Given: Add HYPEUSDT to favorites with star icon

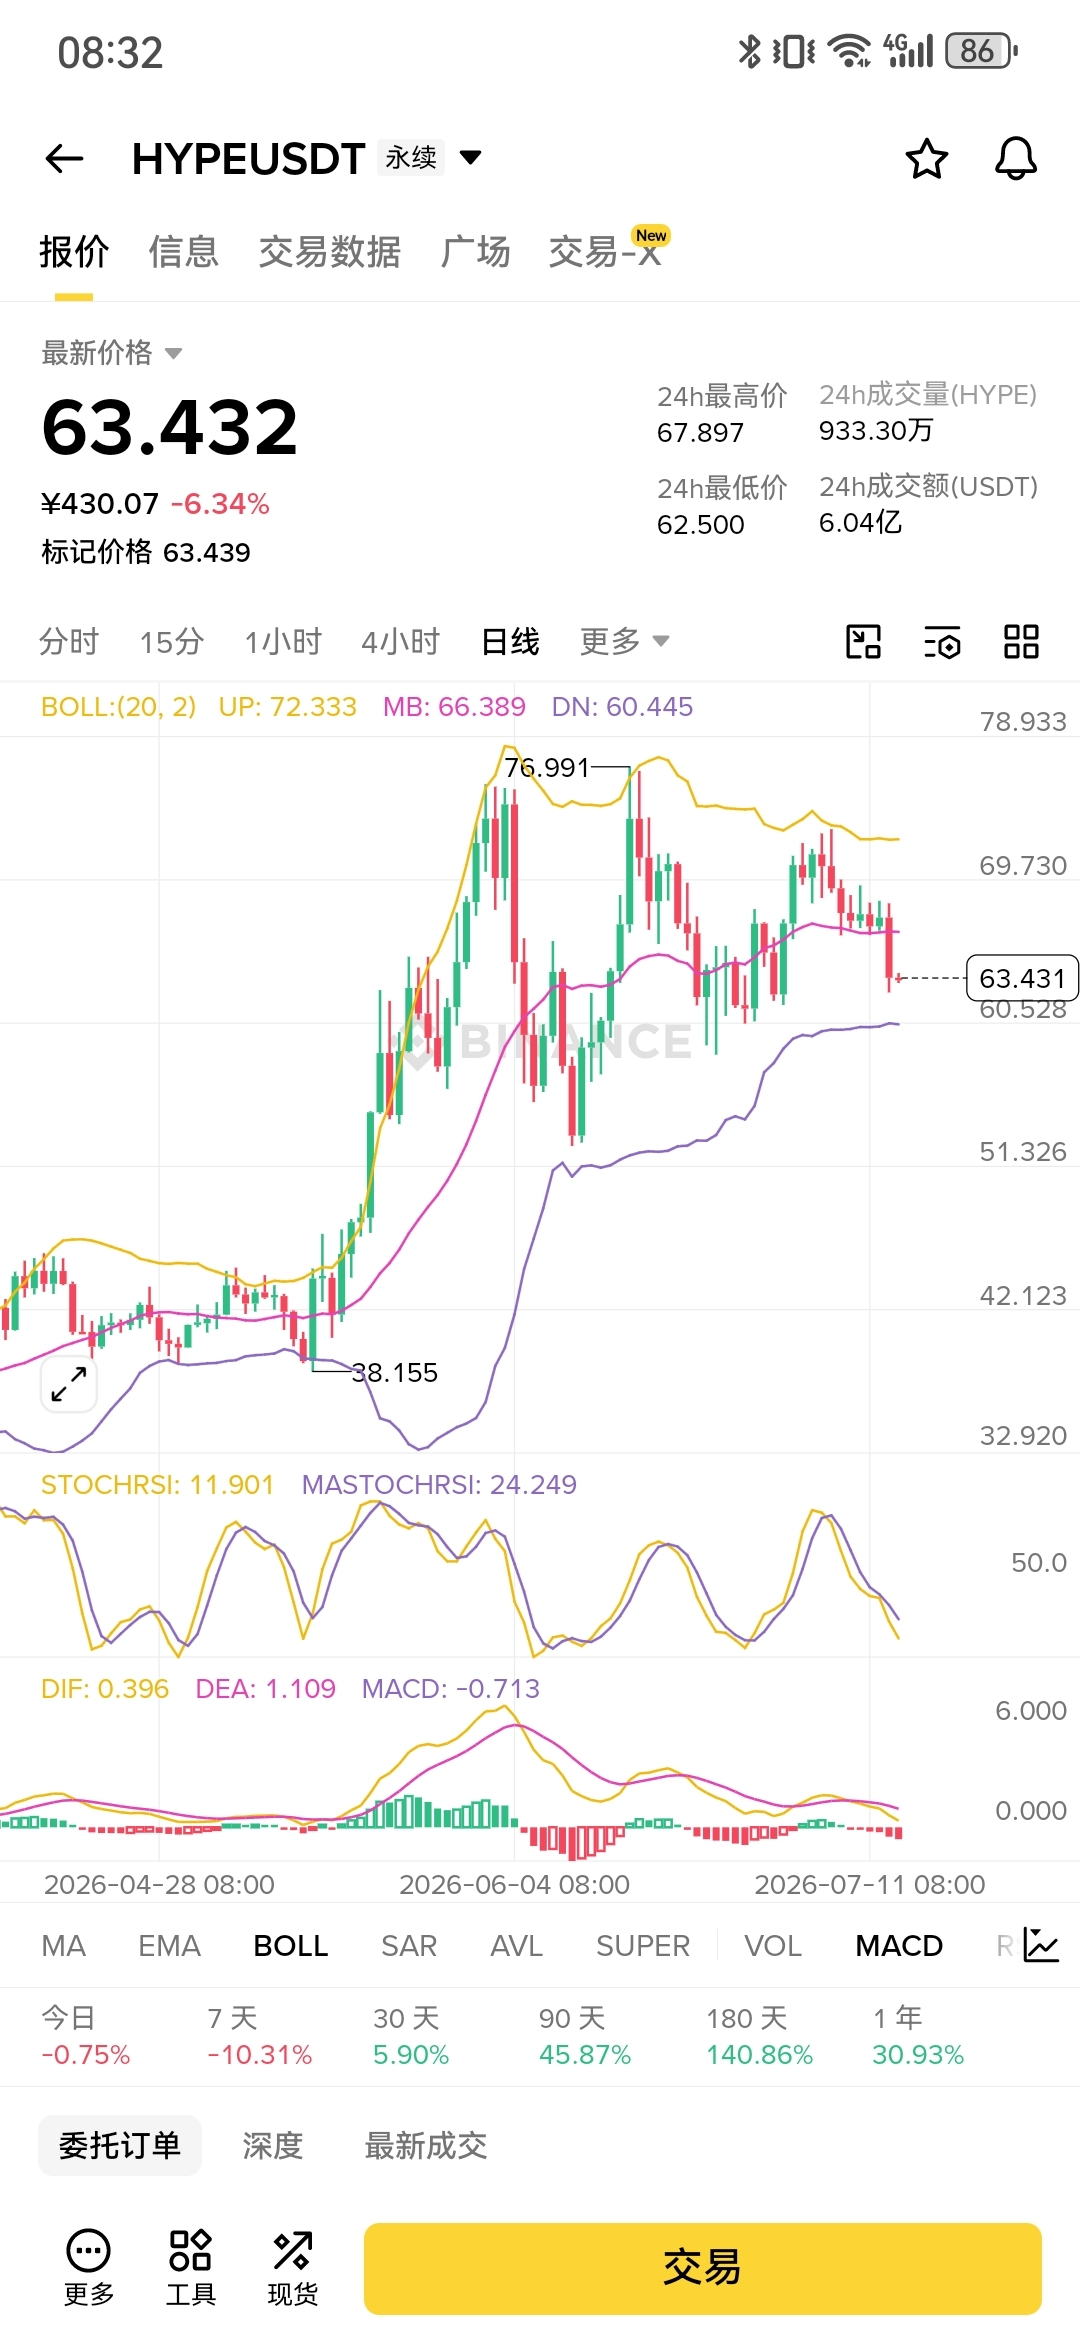Looking at the screenshot, I should [926, 158].
